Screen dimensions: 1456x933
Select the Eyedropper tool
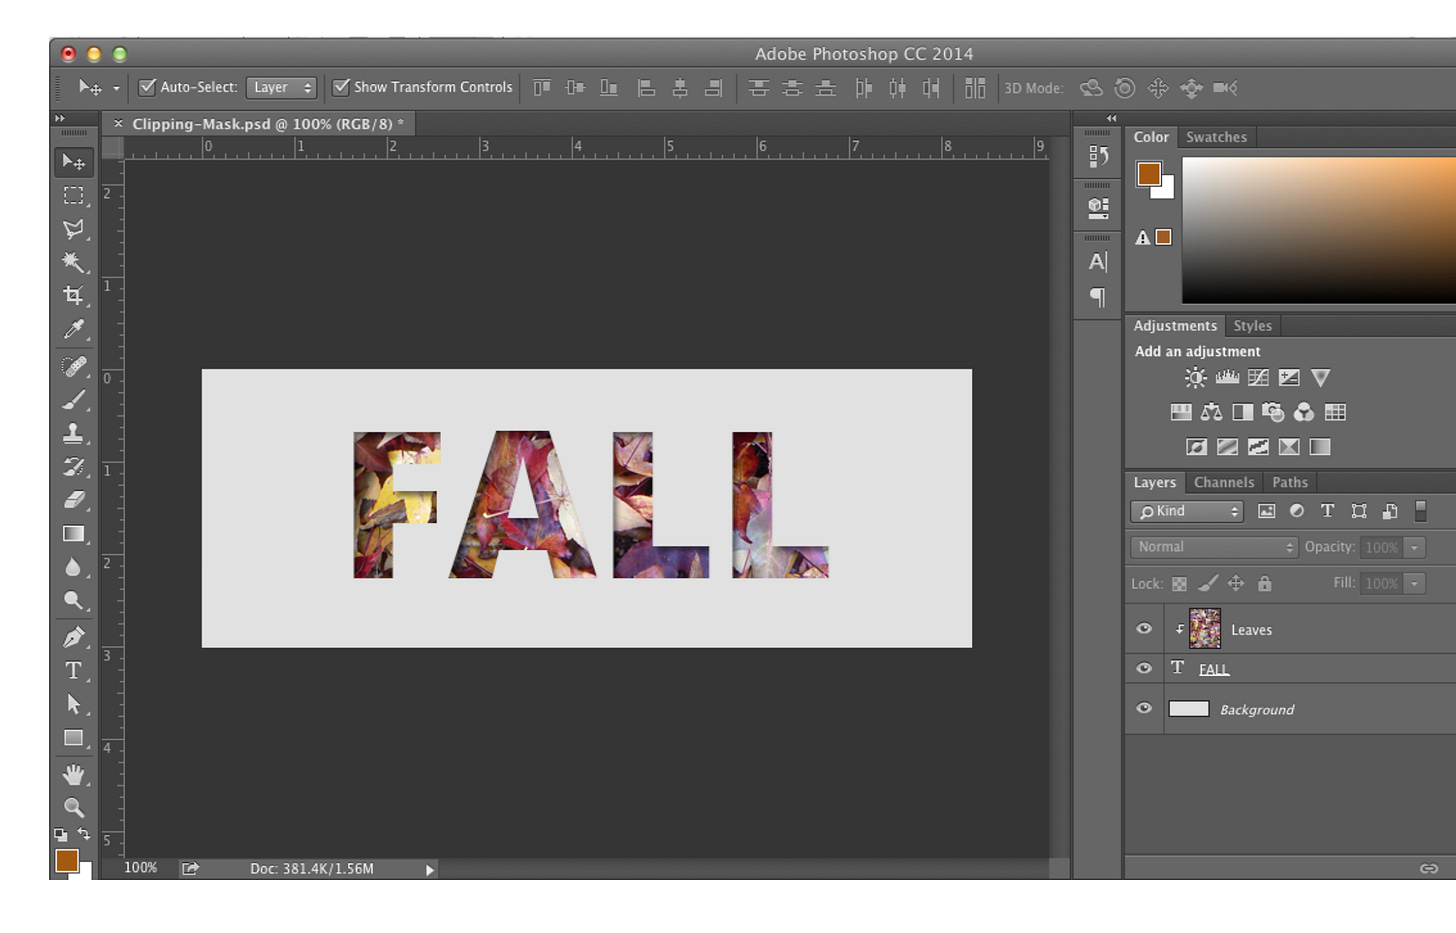point(73,329)
